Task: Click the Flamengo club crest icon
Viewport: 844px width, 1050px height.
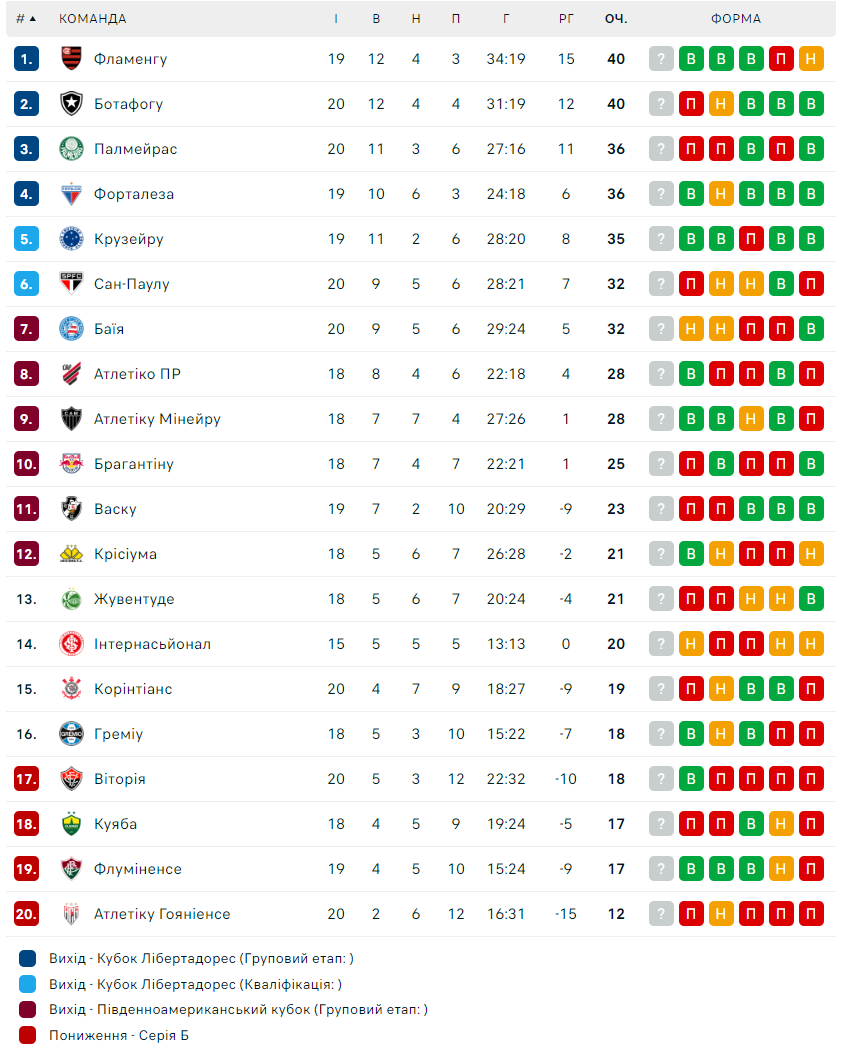Action: pyautogui.click(x=71, y=59)
